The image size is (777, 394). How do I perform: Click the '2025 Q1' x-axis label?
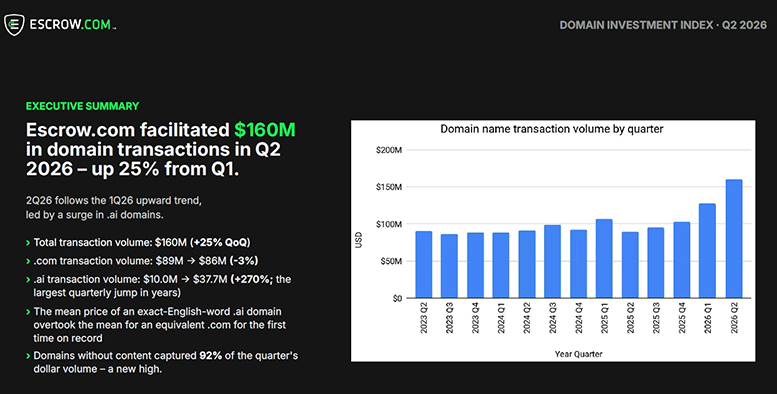tap(605, 318)
